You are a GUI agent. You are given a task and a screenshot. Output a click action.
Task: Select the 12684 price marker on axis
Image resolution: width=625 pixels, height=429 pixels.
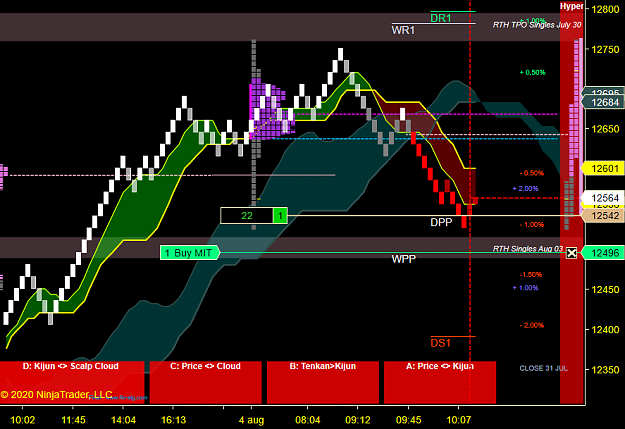click(603, 102)
